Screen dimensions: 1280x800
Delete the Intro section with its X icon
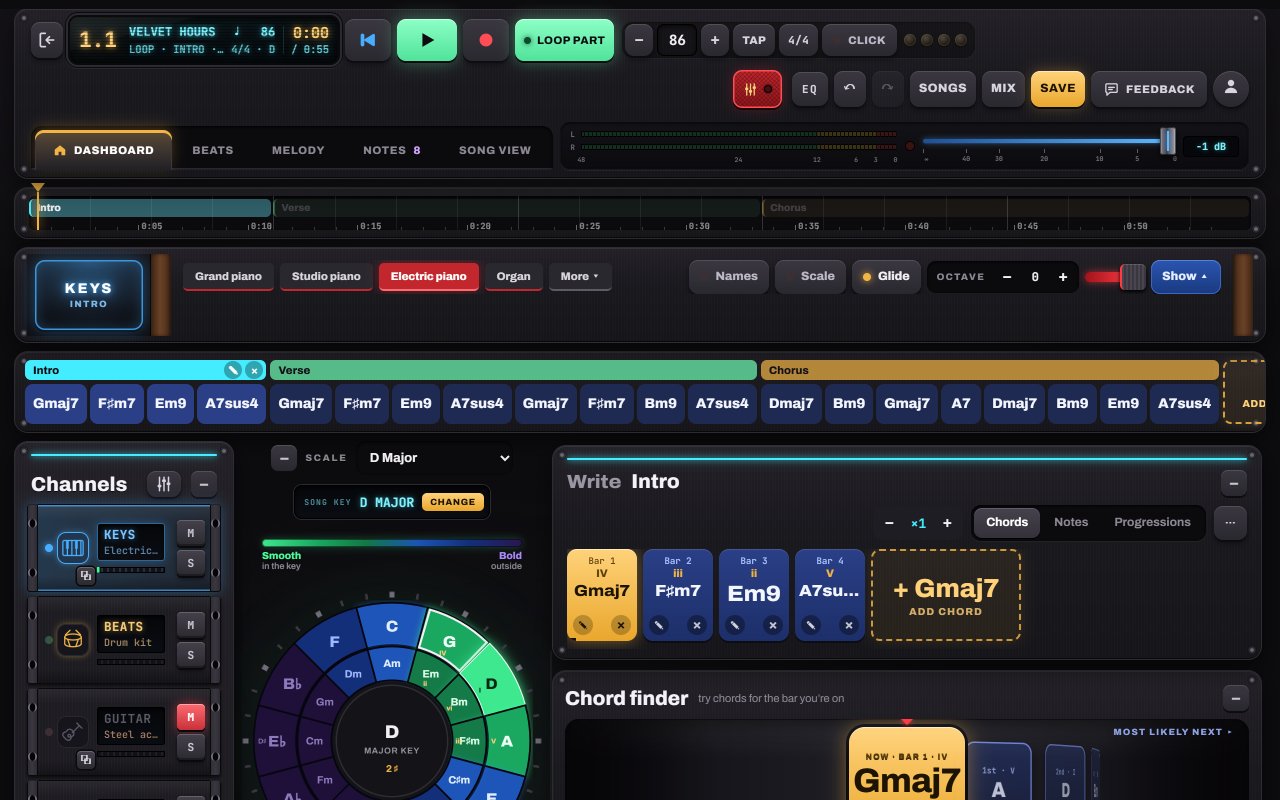click(x=254, y=370)
